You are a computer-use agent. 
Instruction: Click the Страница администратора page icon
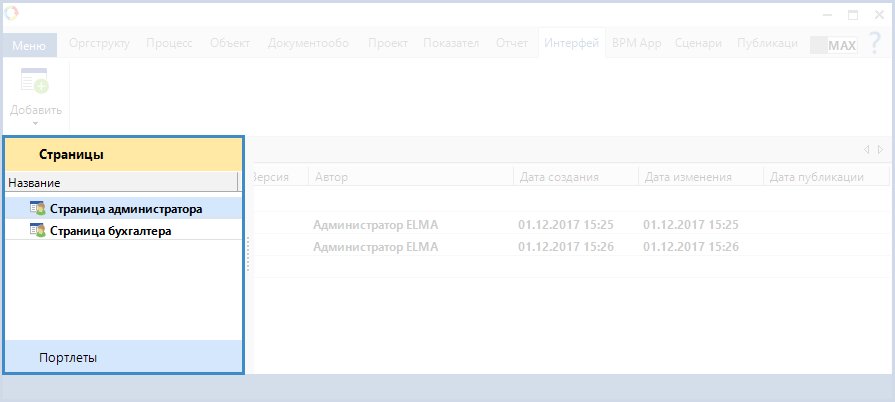[x=37, y=208]
